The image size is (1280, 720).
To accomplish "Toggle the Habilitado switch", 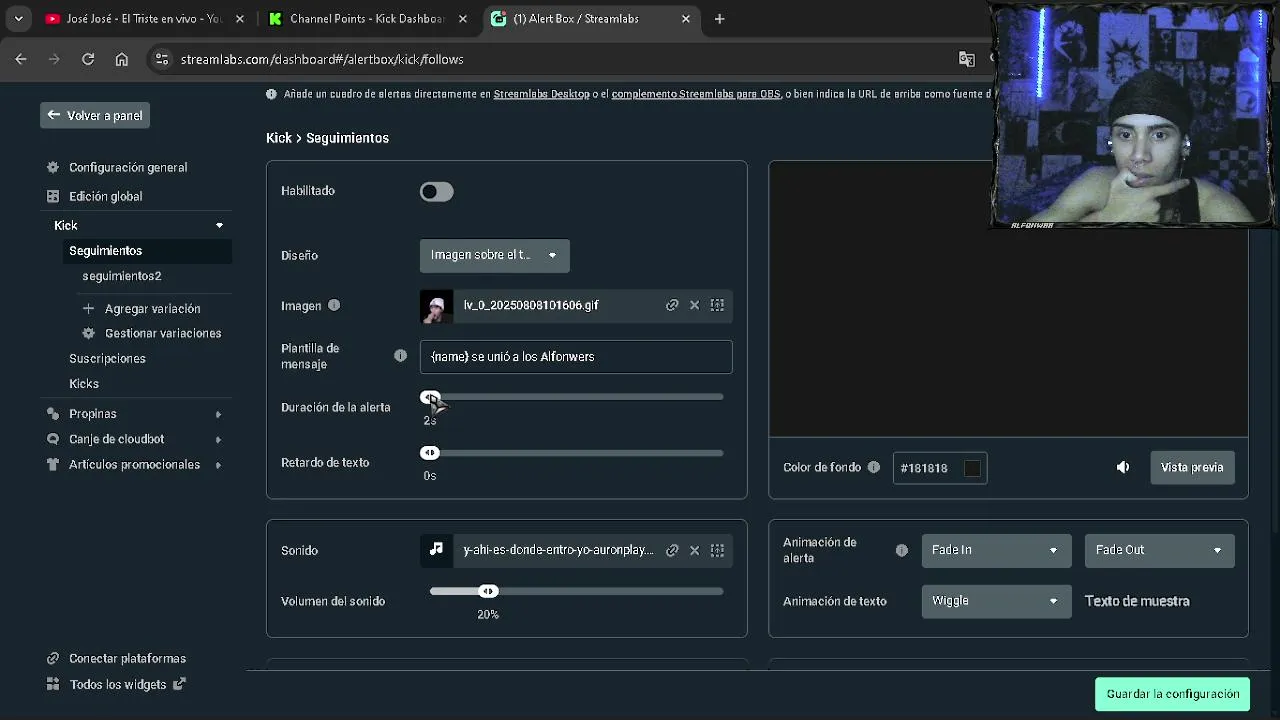I will click(437, 192).
